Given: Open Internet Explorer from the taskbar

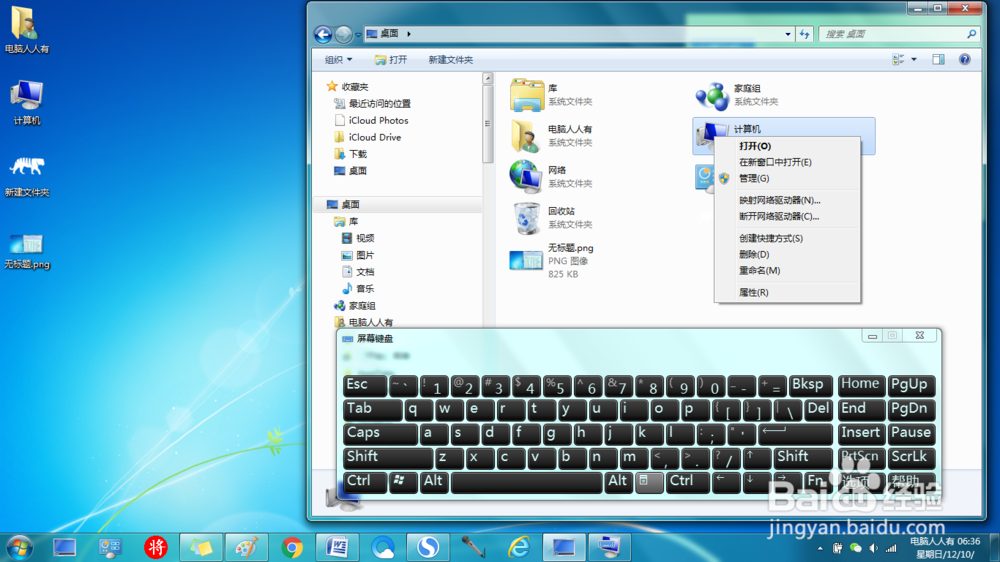Looking at the screenshot, I should coord(518,547).
